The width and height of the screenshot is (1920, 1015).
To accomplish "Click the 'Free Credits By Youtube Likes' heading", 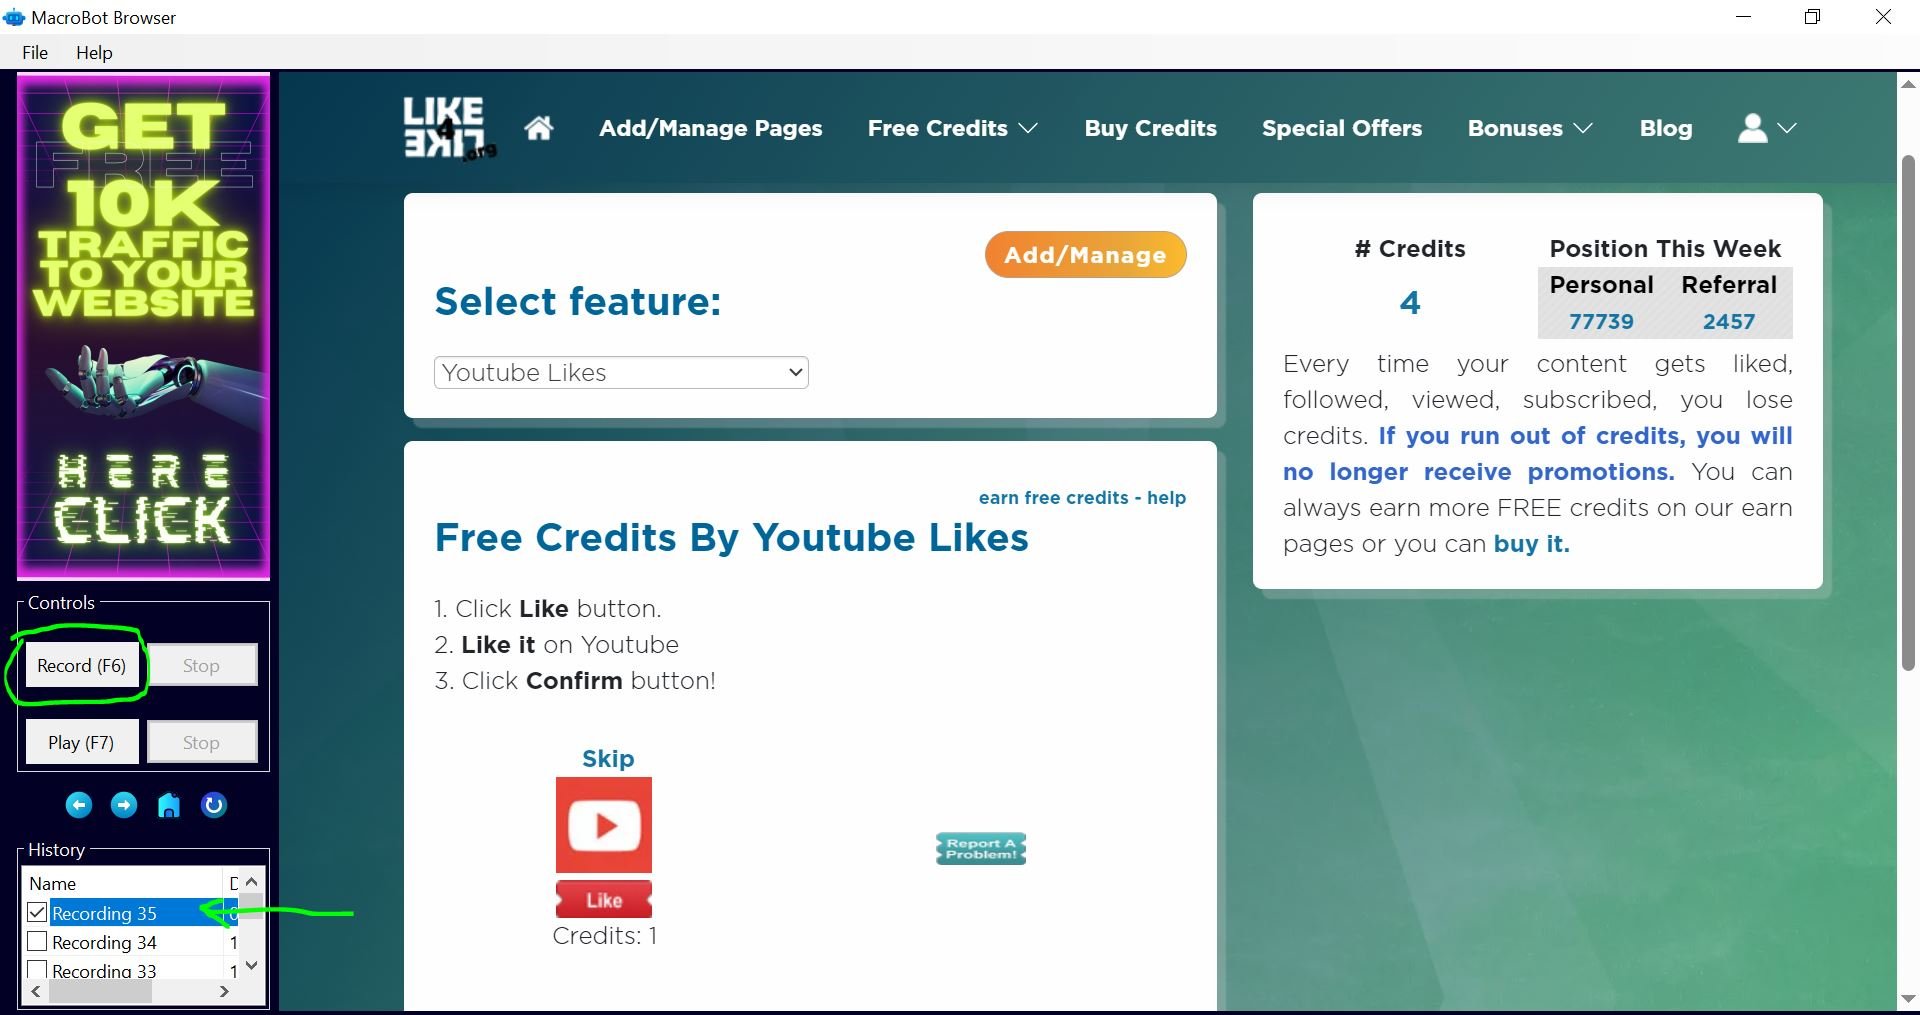I will pyautogui.click(x=732, y=538).
